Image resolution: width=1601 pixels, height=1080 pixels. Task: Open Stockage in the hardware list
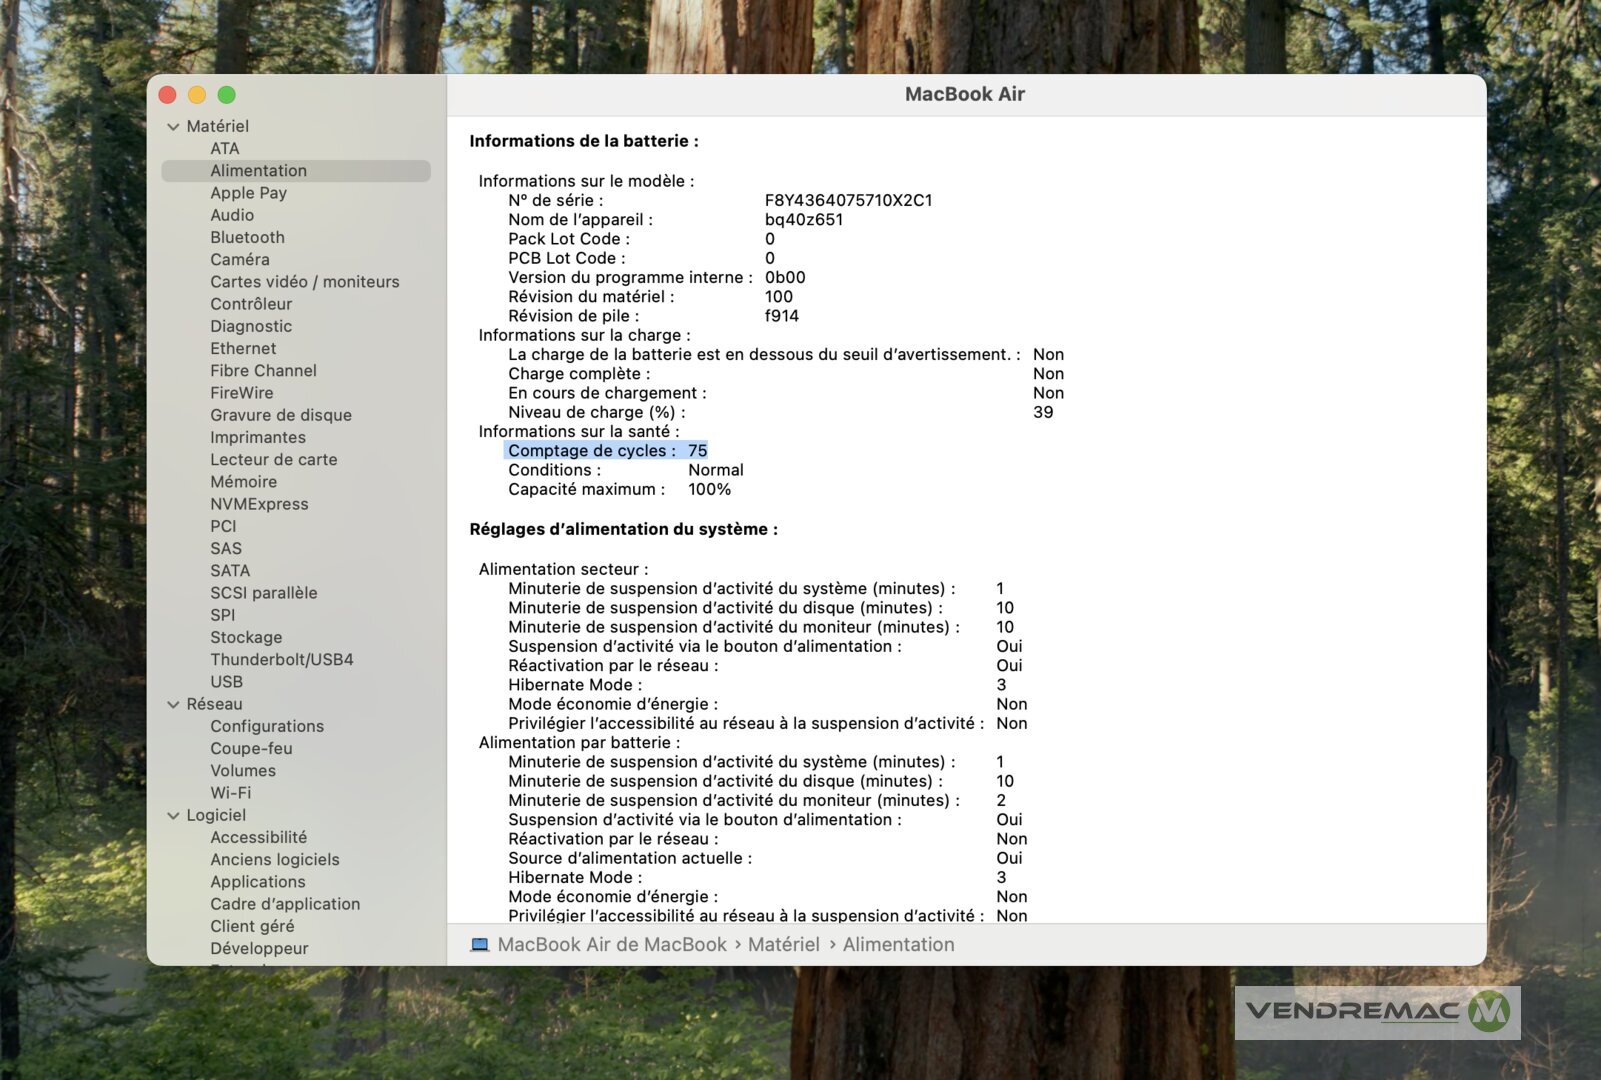pos(246,638)
